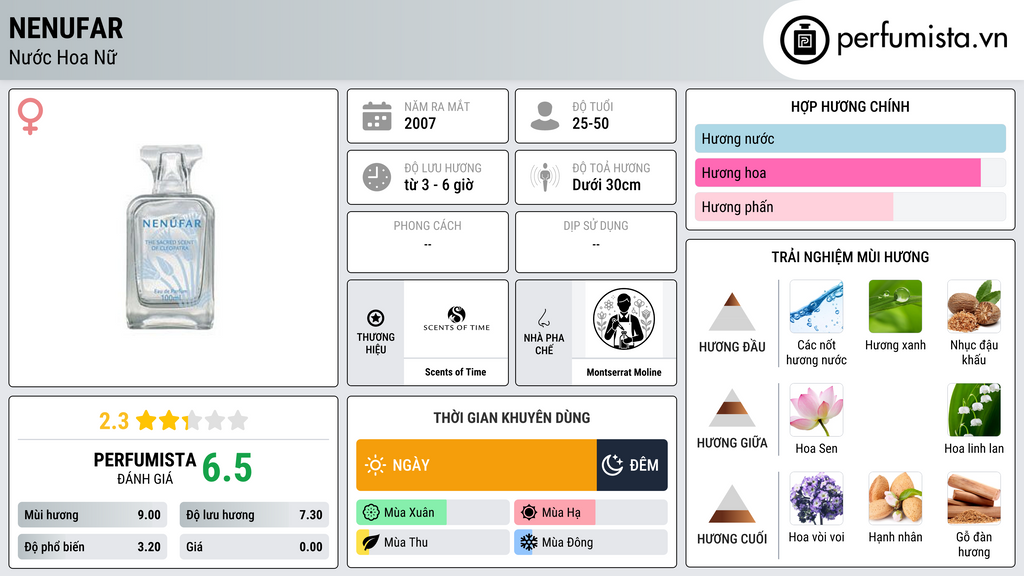This screenshot has height=576, width=1024.
Task: Click the Mùi hương 9.00 score
Action: [93, 515]
